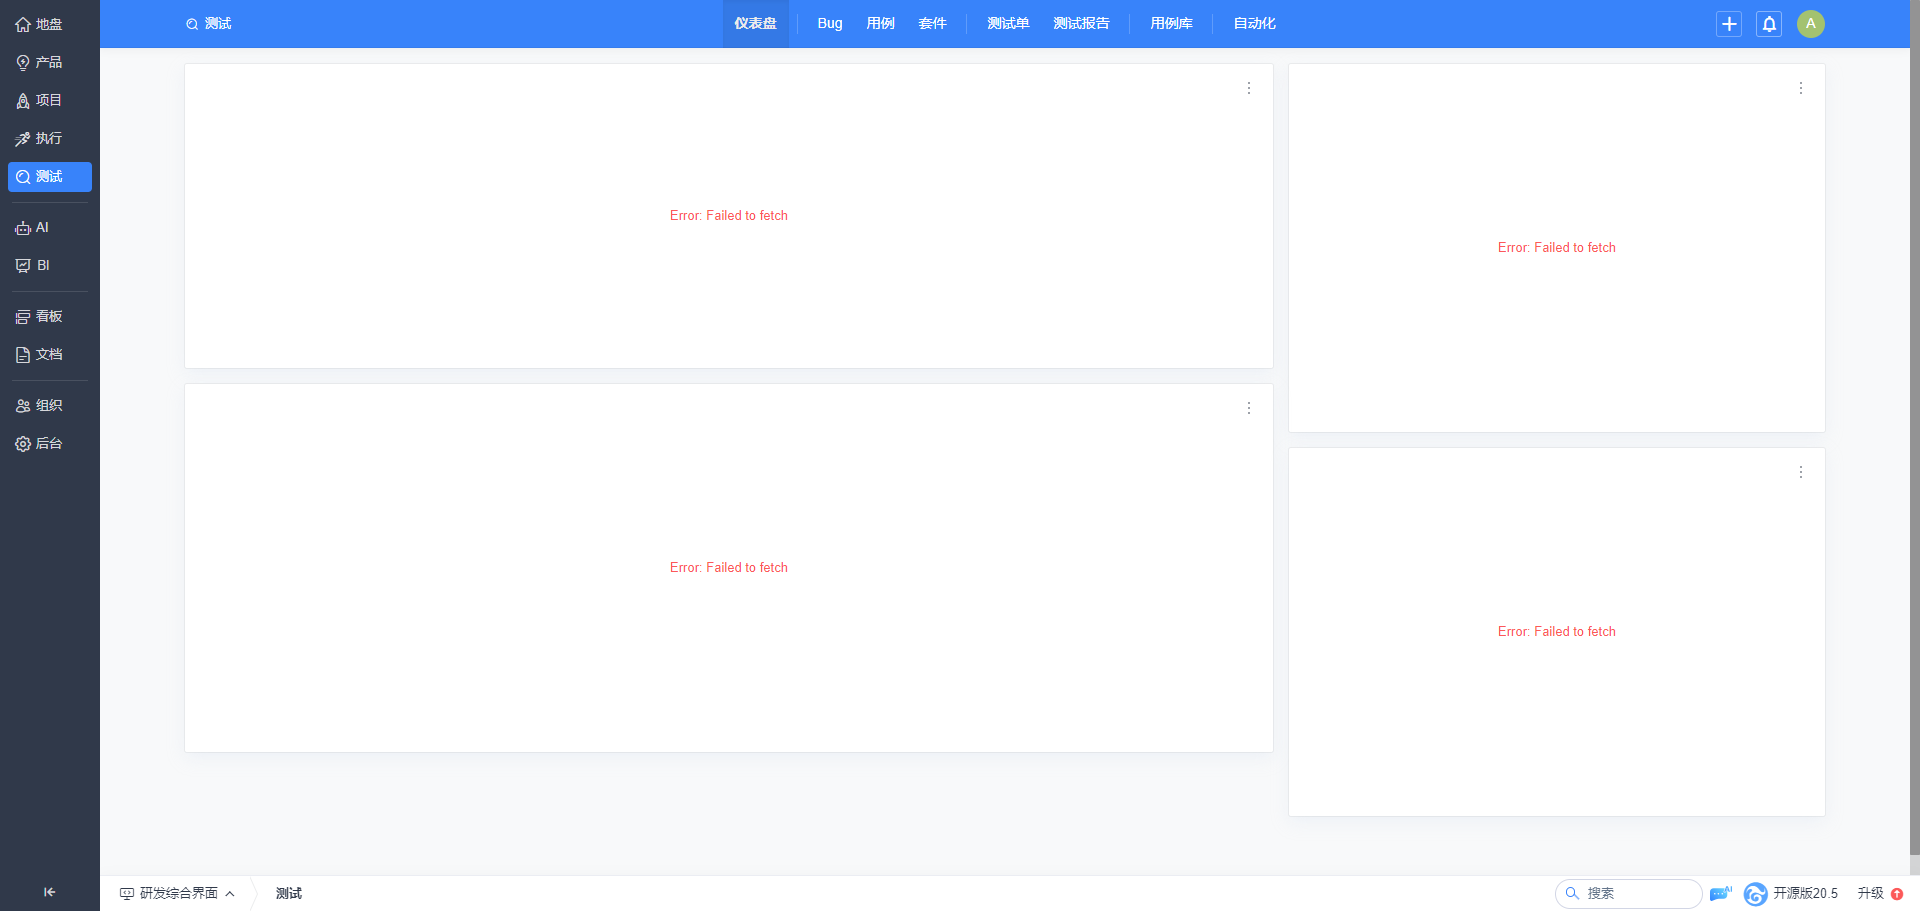1920x911 pixels.
Task: Click the ZenTao logo icon in footer
Action: coord(1755,894)
